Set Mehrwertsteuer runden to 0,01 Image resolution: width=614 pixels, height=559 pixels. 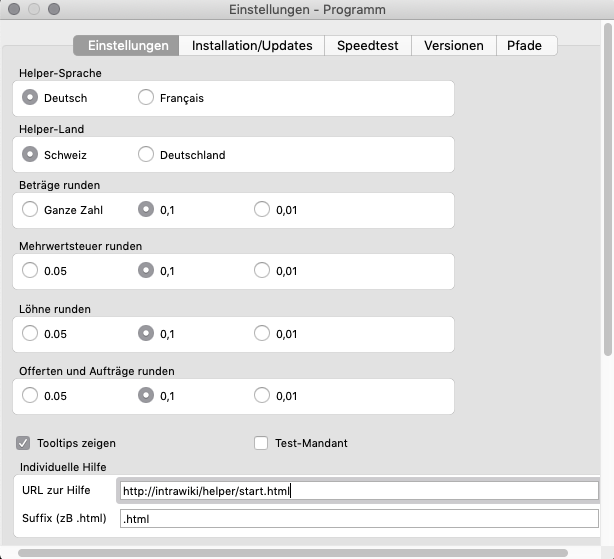pyautogui.click(x=262, y=270)
